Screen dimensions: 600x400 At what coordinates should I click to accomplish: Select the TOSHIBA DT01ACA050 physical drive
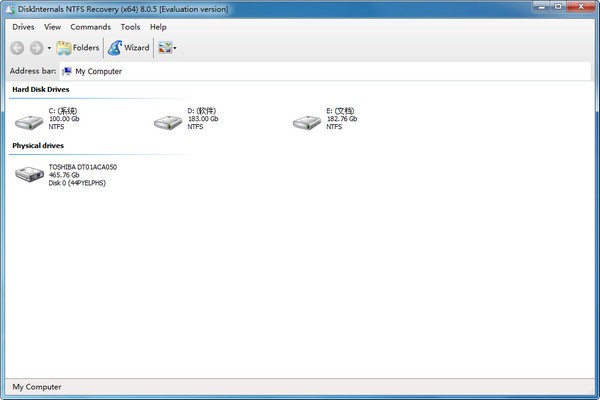29,175
